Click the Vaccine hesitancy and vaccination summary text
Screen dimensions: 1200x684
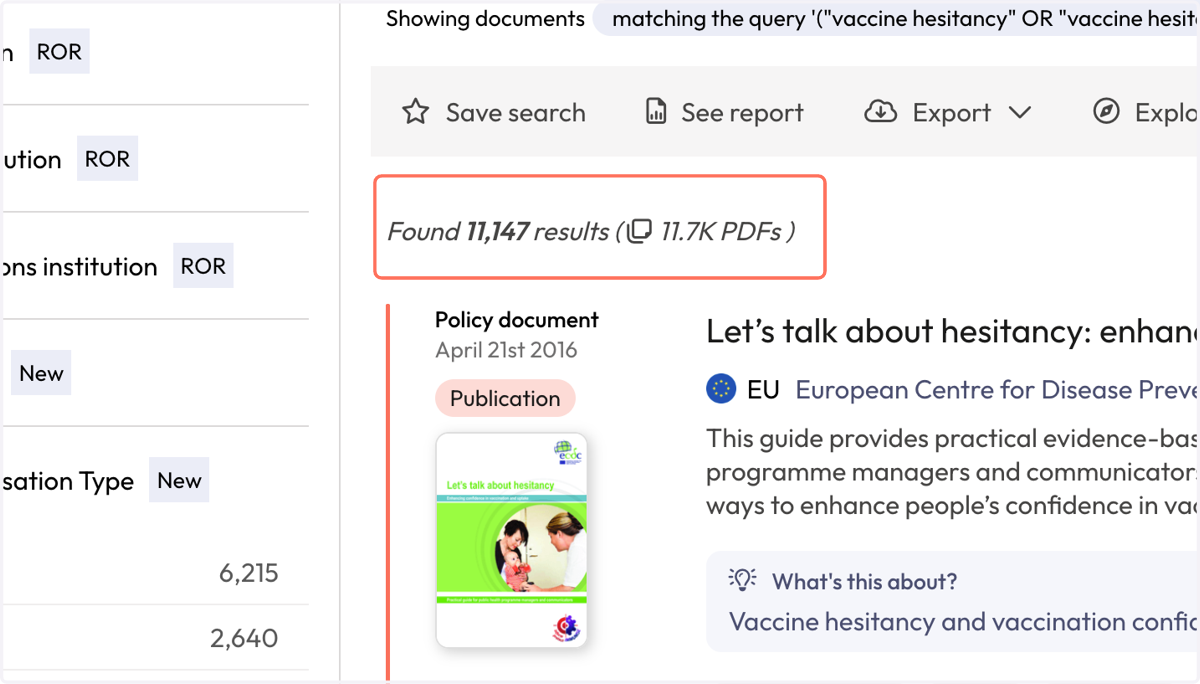(x=964, y=622)
